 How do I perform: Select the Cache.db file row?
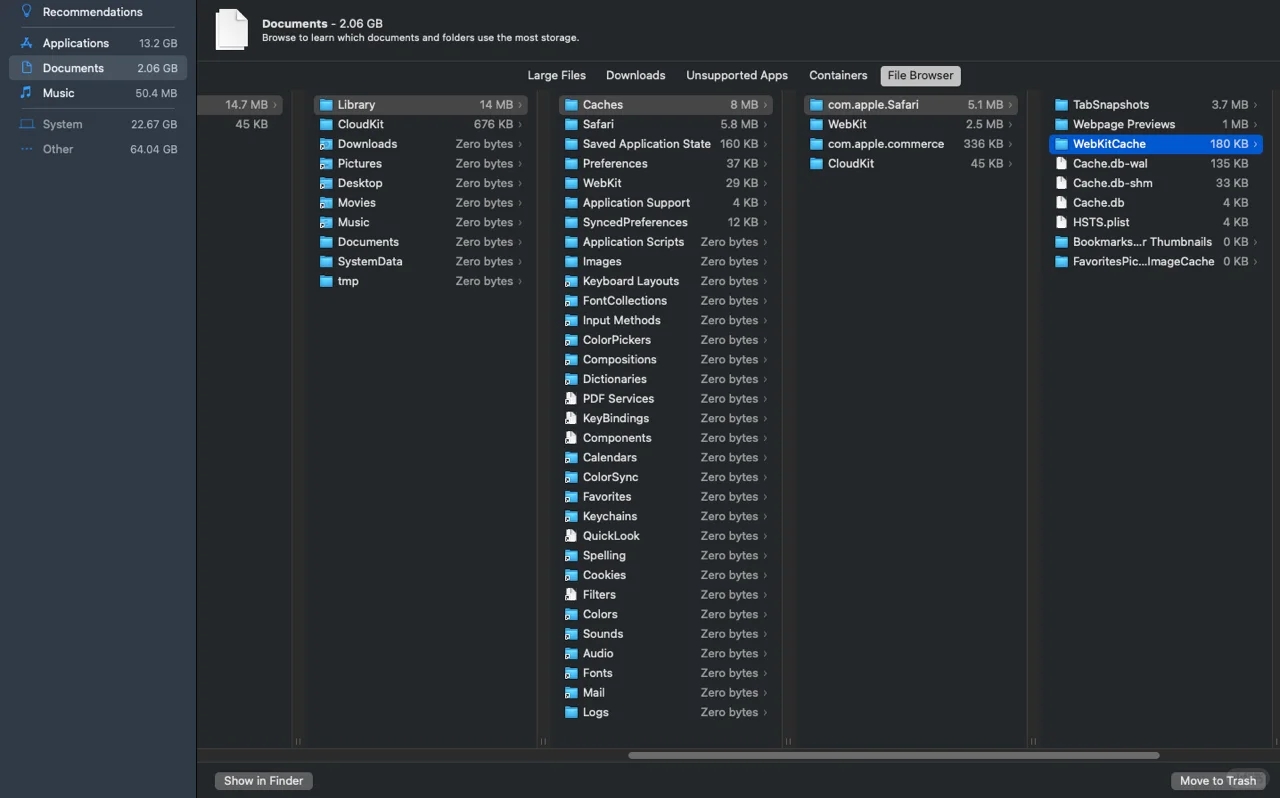pyautogui.click(x=1156, y=203)
